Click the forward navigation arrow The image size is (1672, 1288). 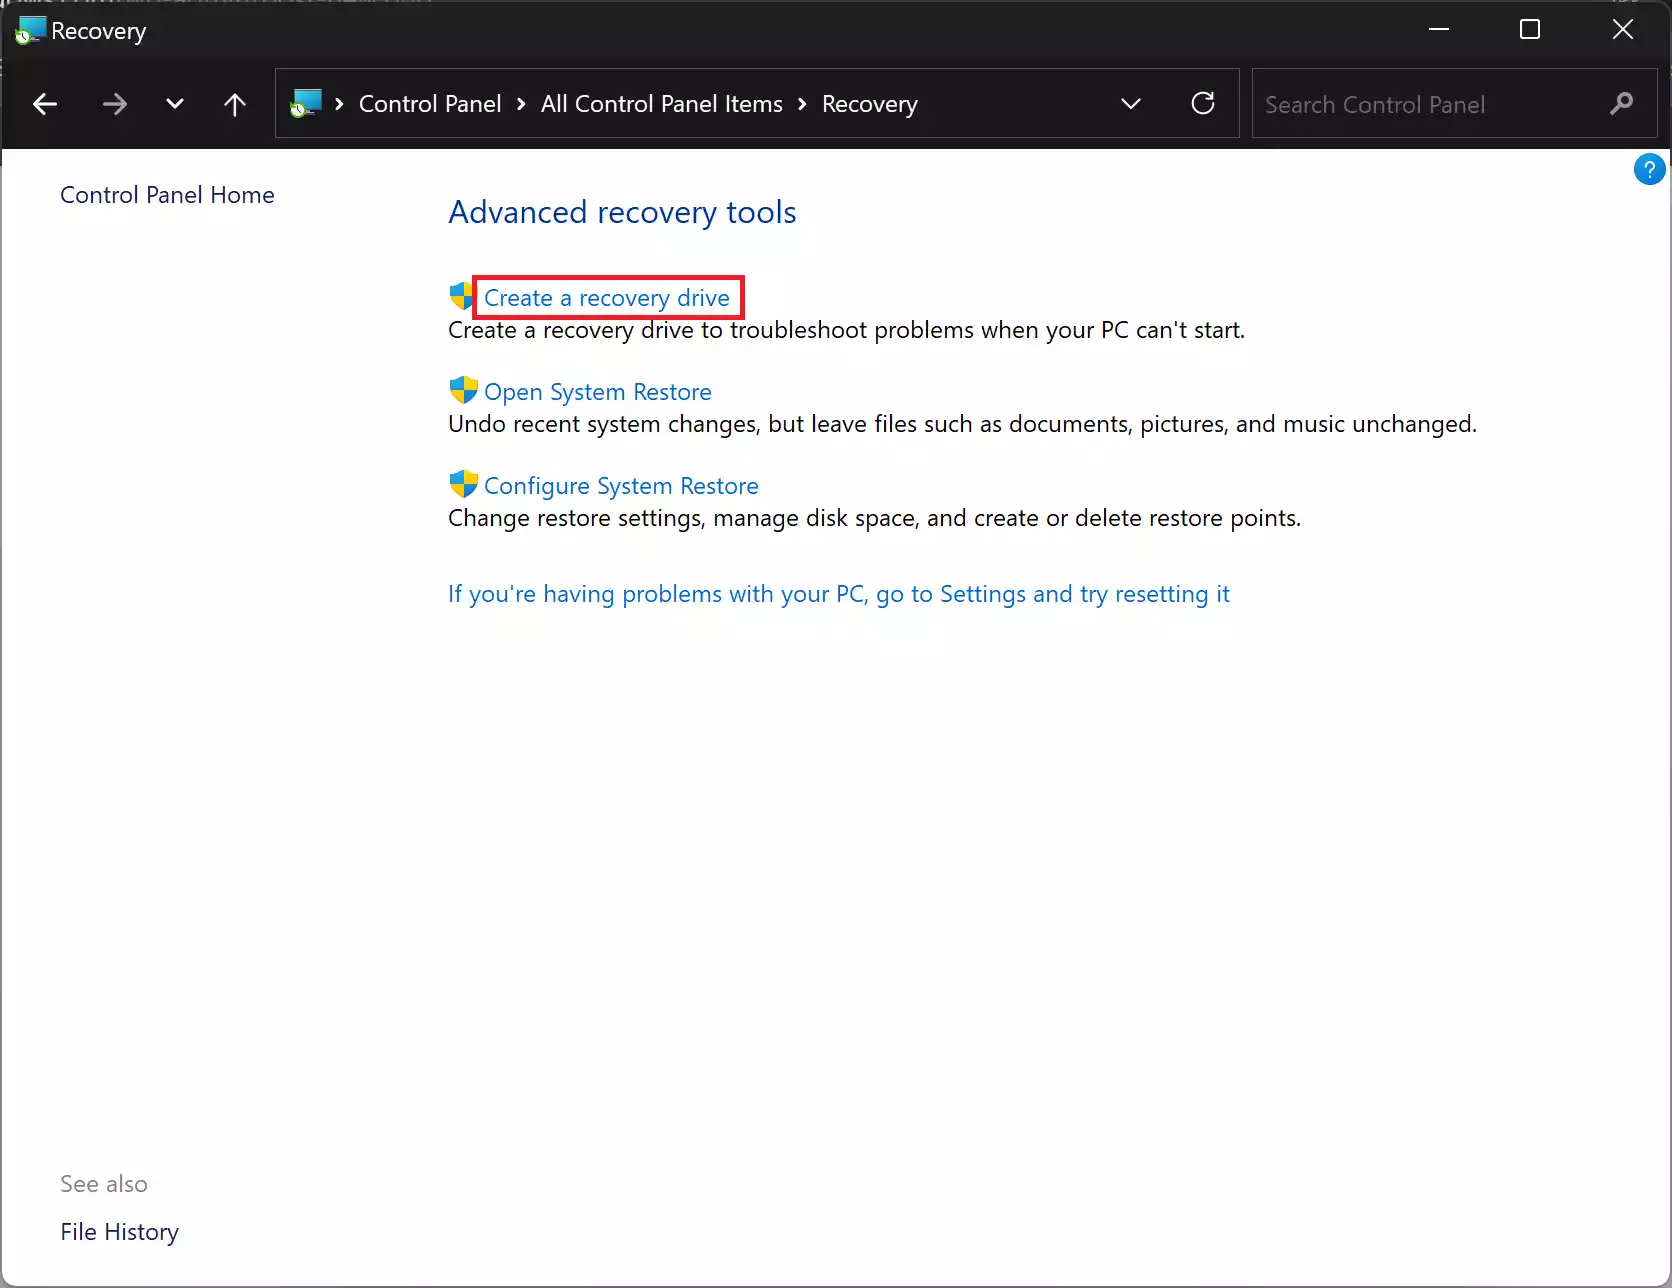coord(115,104)
